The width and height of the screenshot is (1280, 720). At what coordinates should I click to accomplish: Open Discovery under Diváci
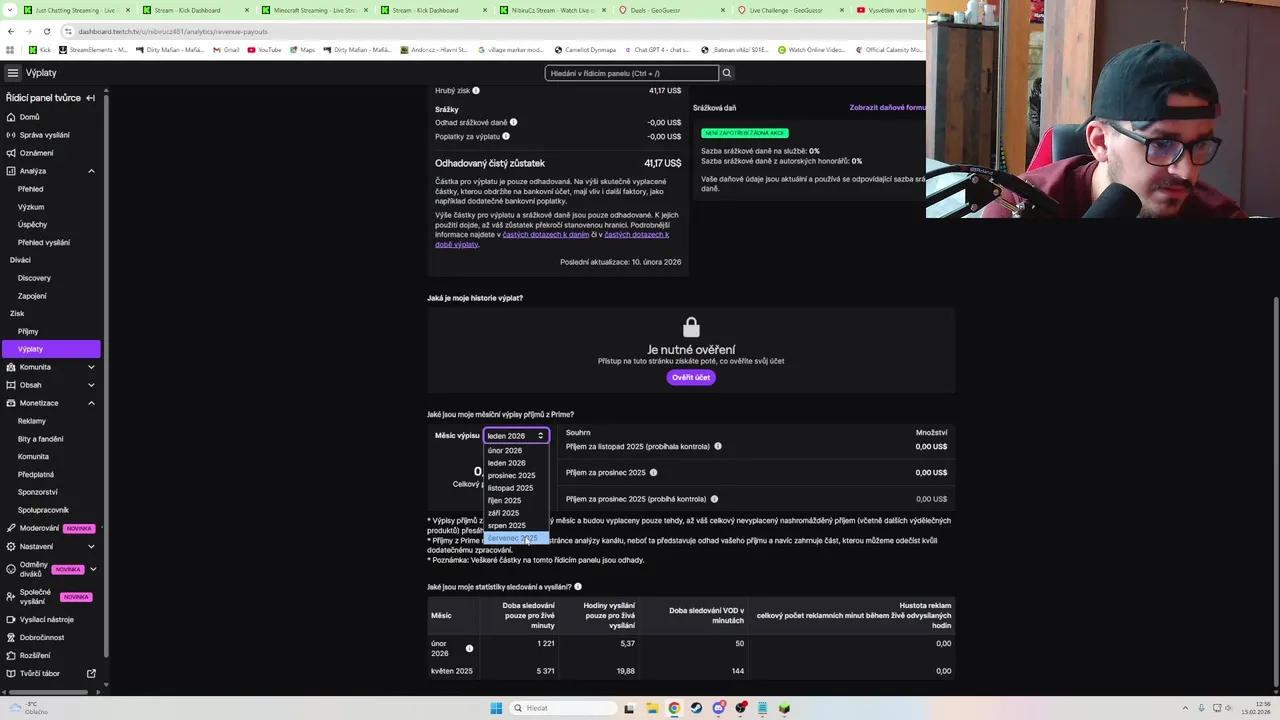tap(34, 278)
